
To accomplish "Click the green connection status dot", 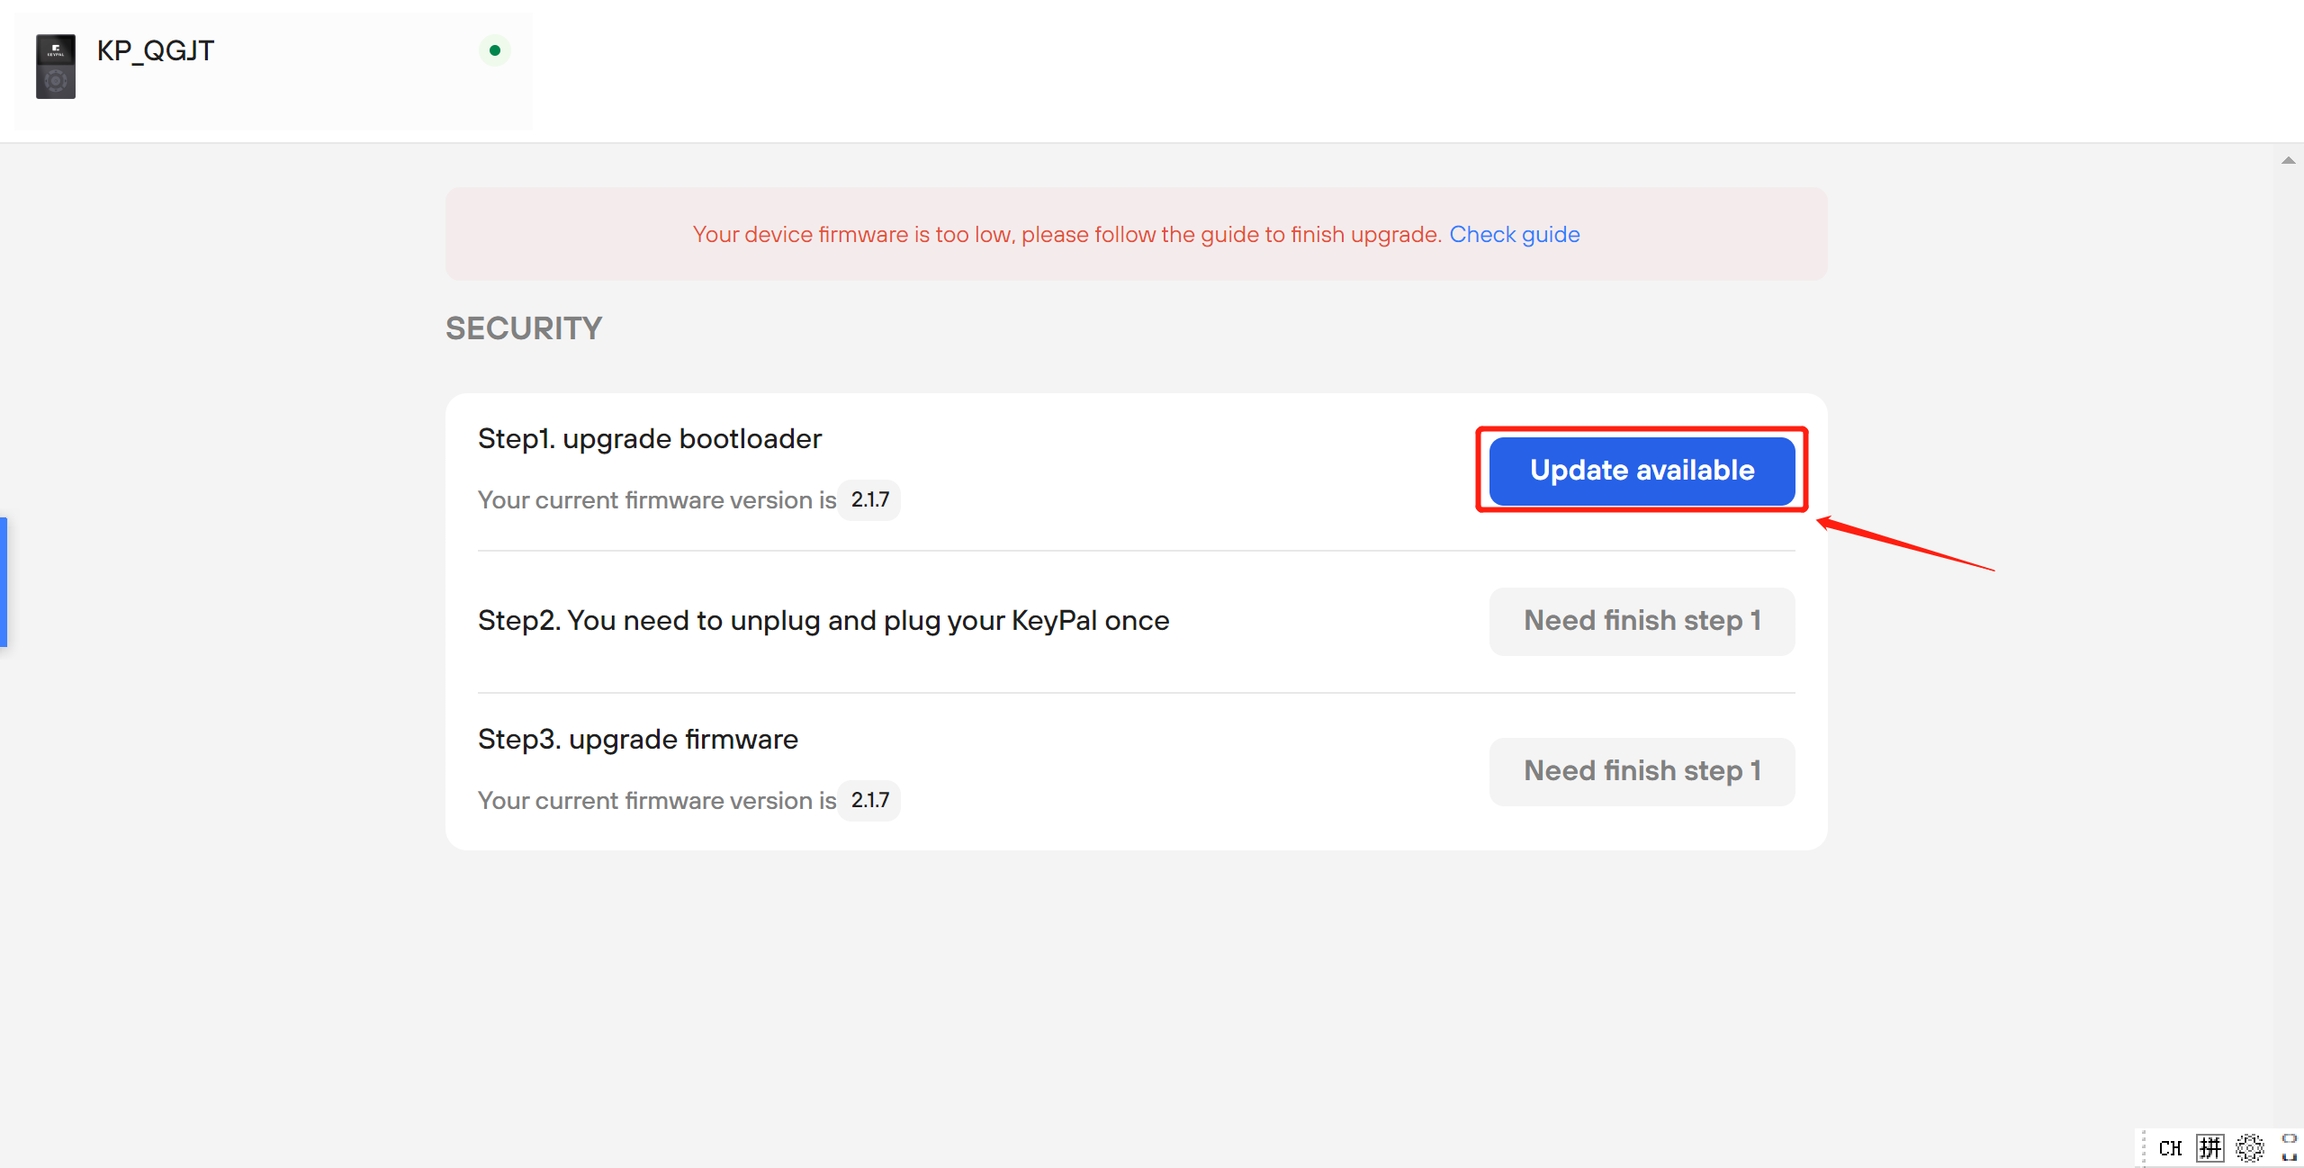I will point(494,50).
